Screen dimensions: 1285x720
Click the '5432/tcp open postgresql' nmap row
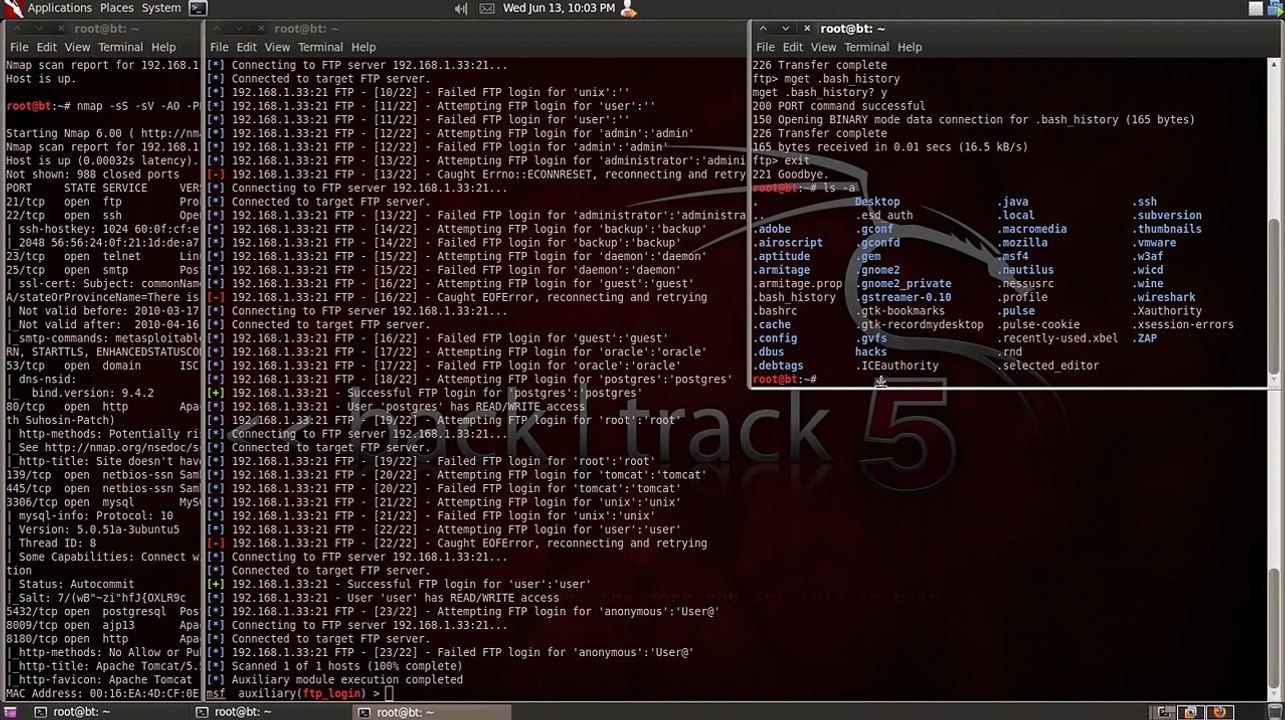pyautogui.click(x=102, y=611)
